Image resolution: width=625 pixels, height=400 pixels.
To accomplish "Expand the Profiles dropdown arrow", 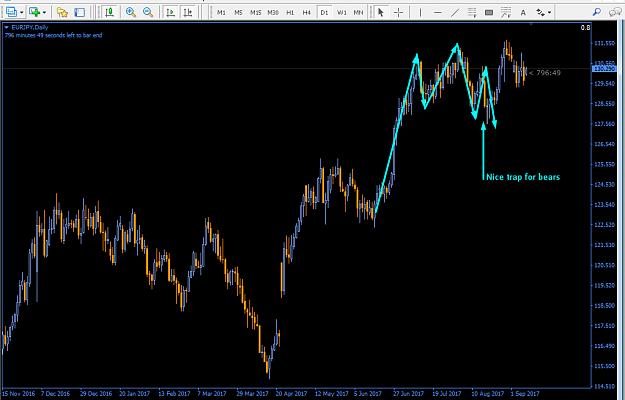I will [x=44, y=13].
